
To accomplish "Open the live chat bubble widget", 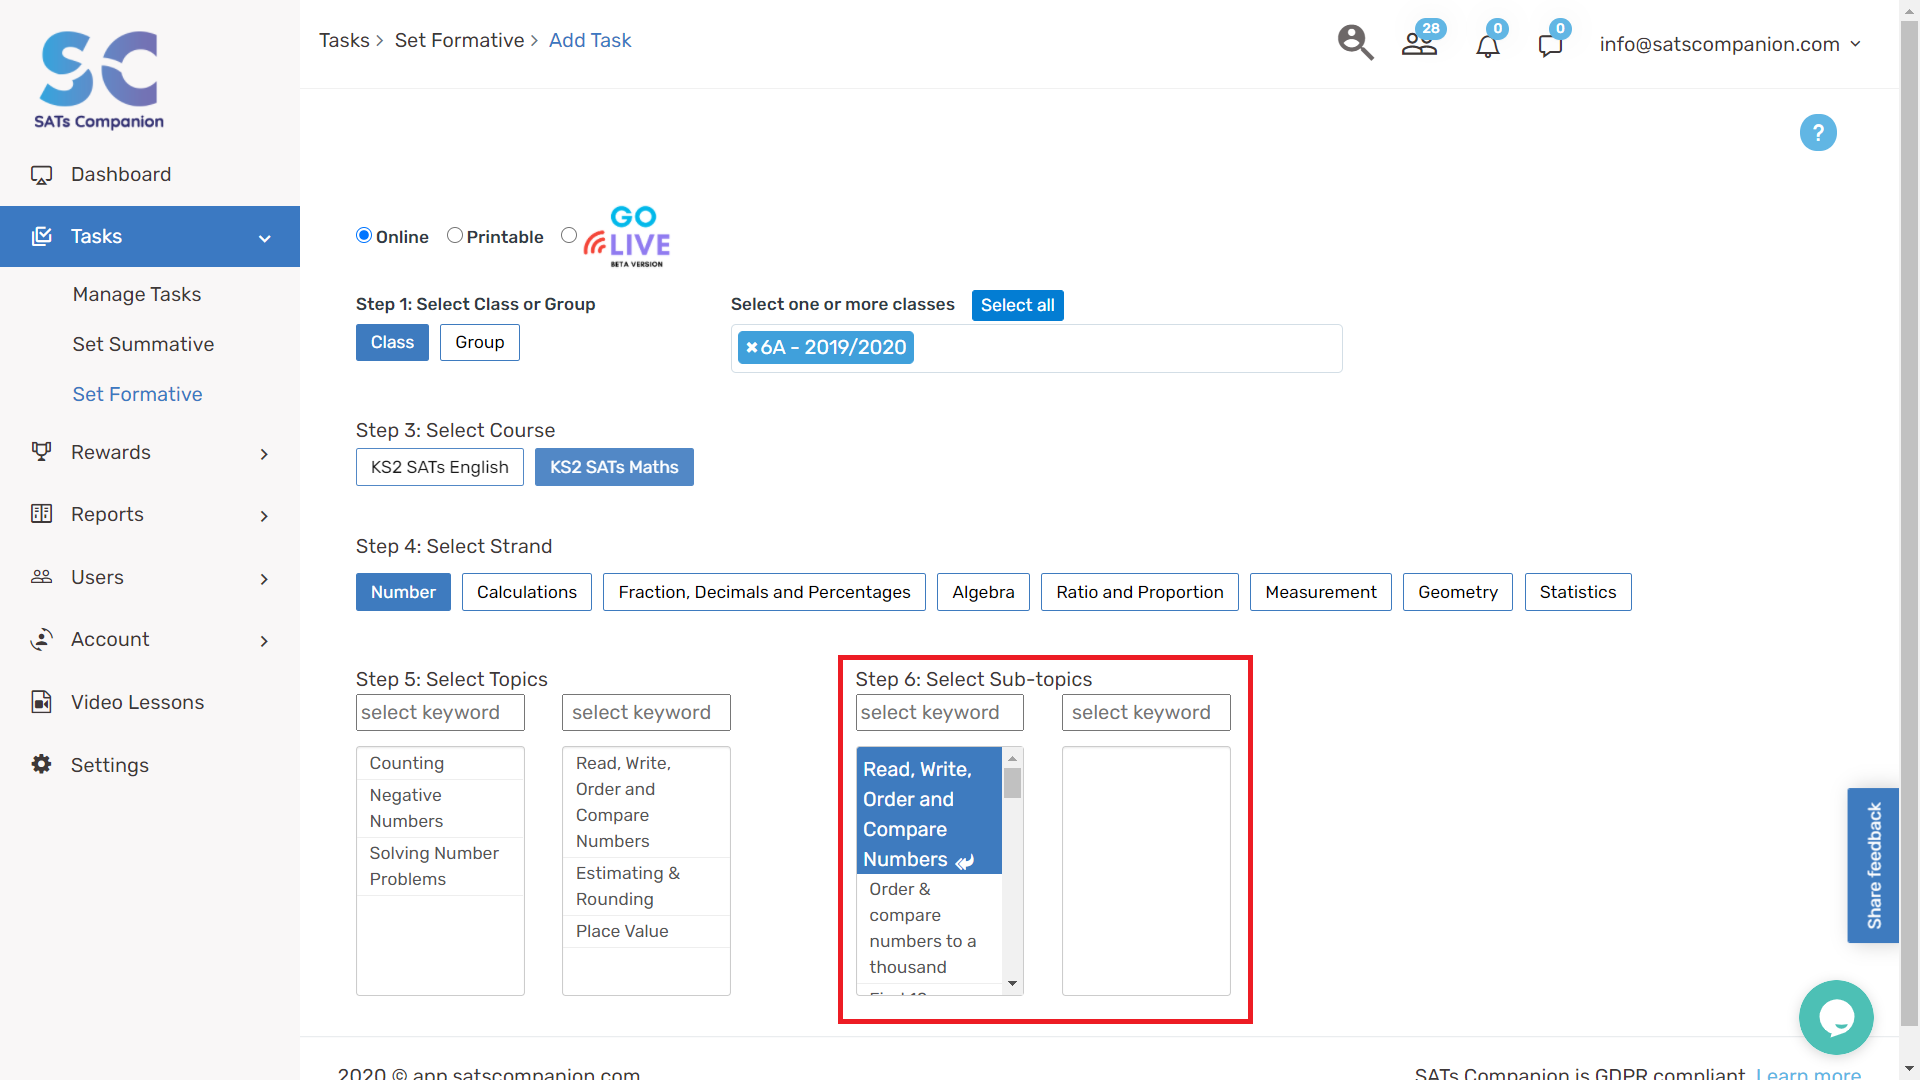I will coord(1836,1017).
